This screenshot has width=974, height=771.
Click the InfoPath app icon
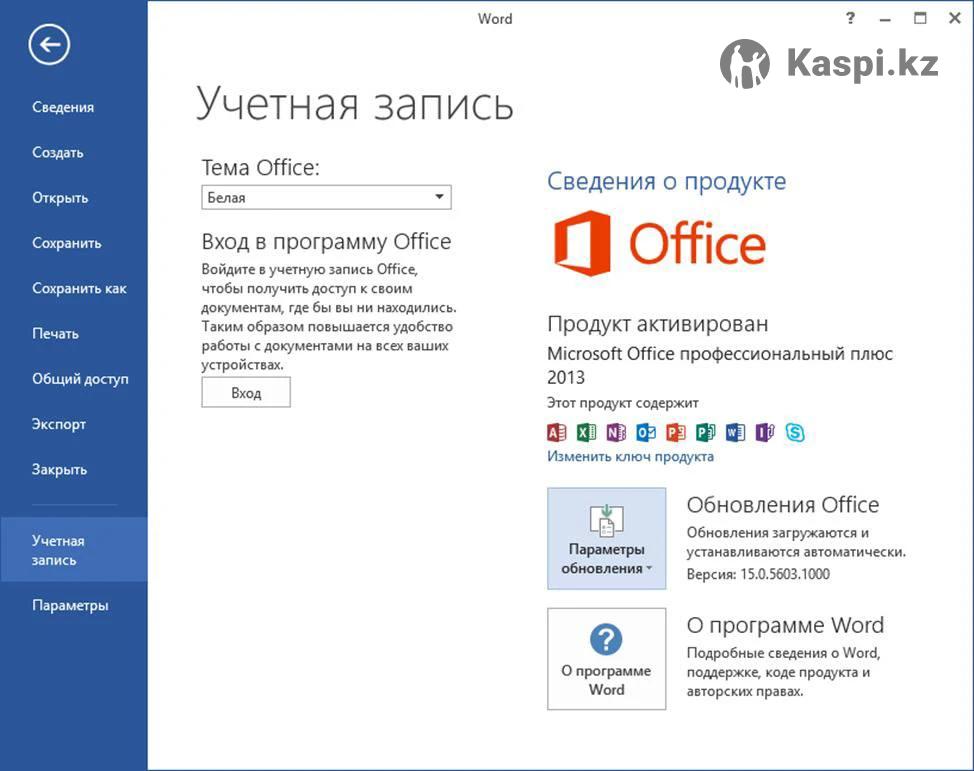766,432
